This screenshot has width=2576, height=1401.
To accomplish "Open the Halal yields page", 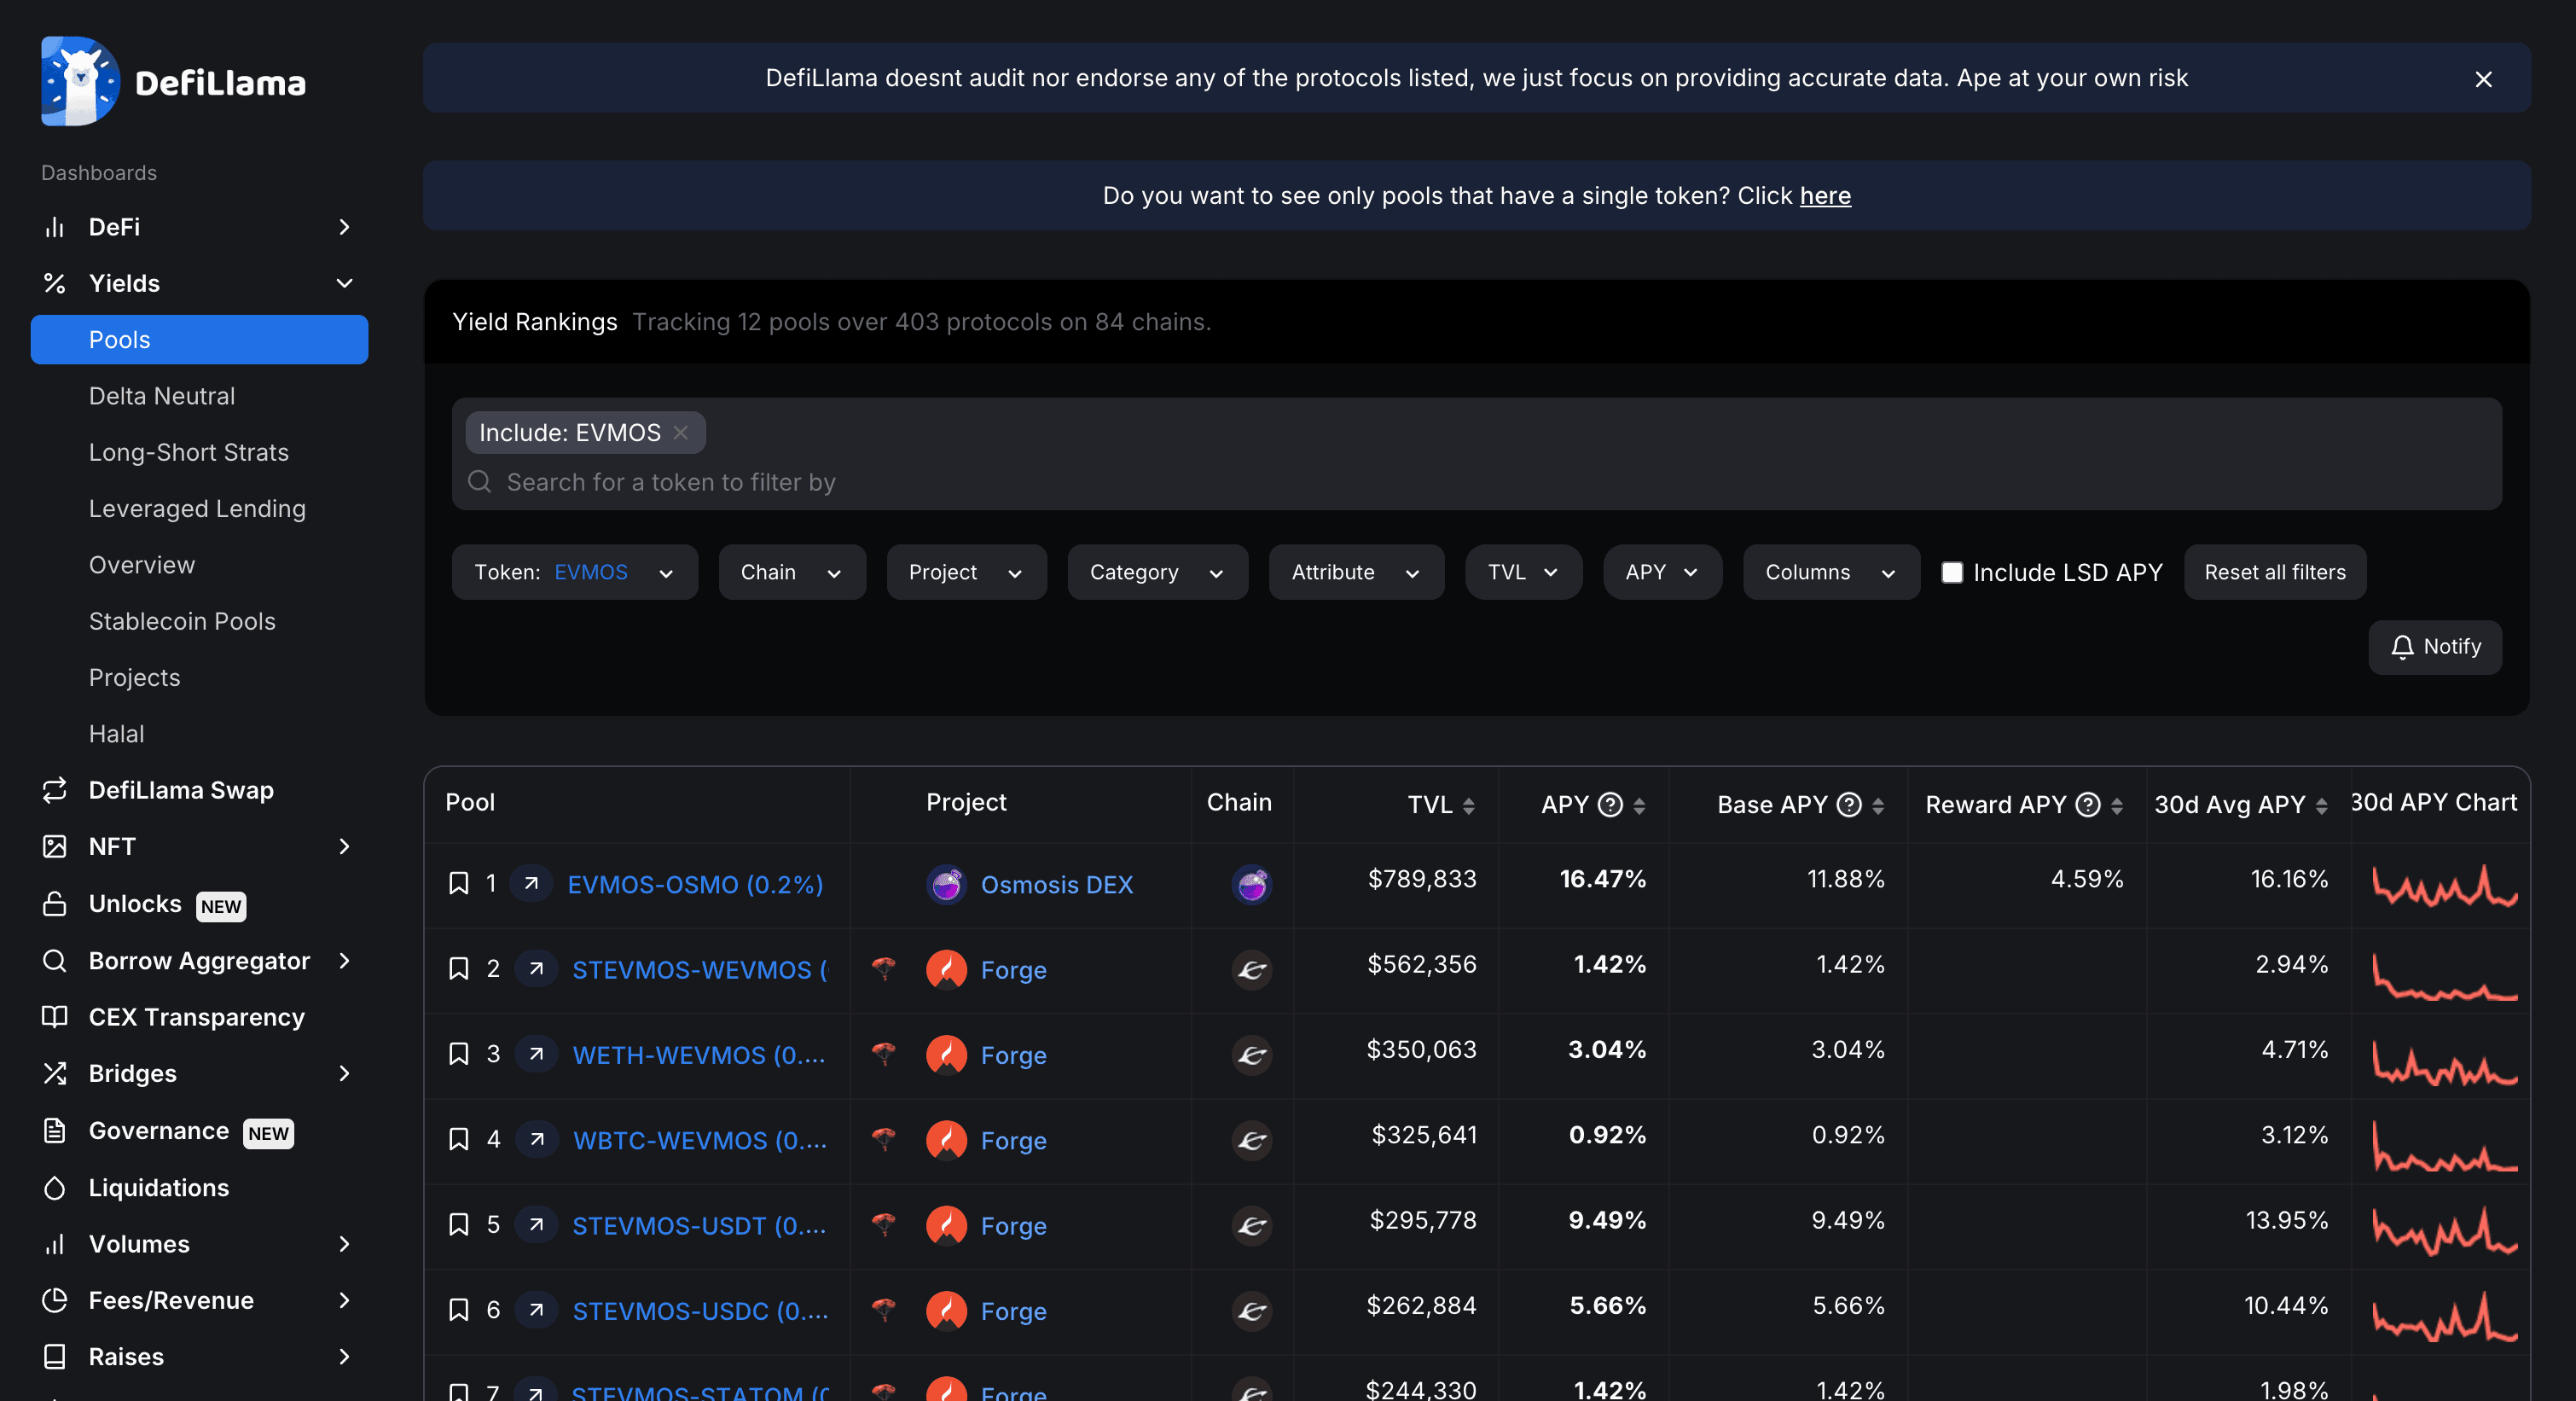I will 117,734.
